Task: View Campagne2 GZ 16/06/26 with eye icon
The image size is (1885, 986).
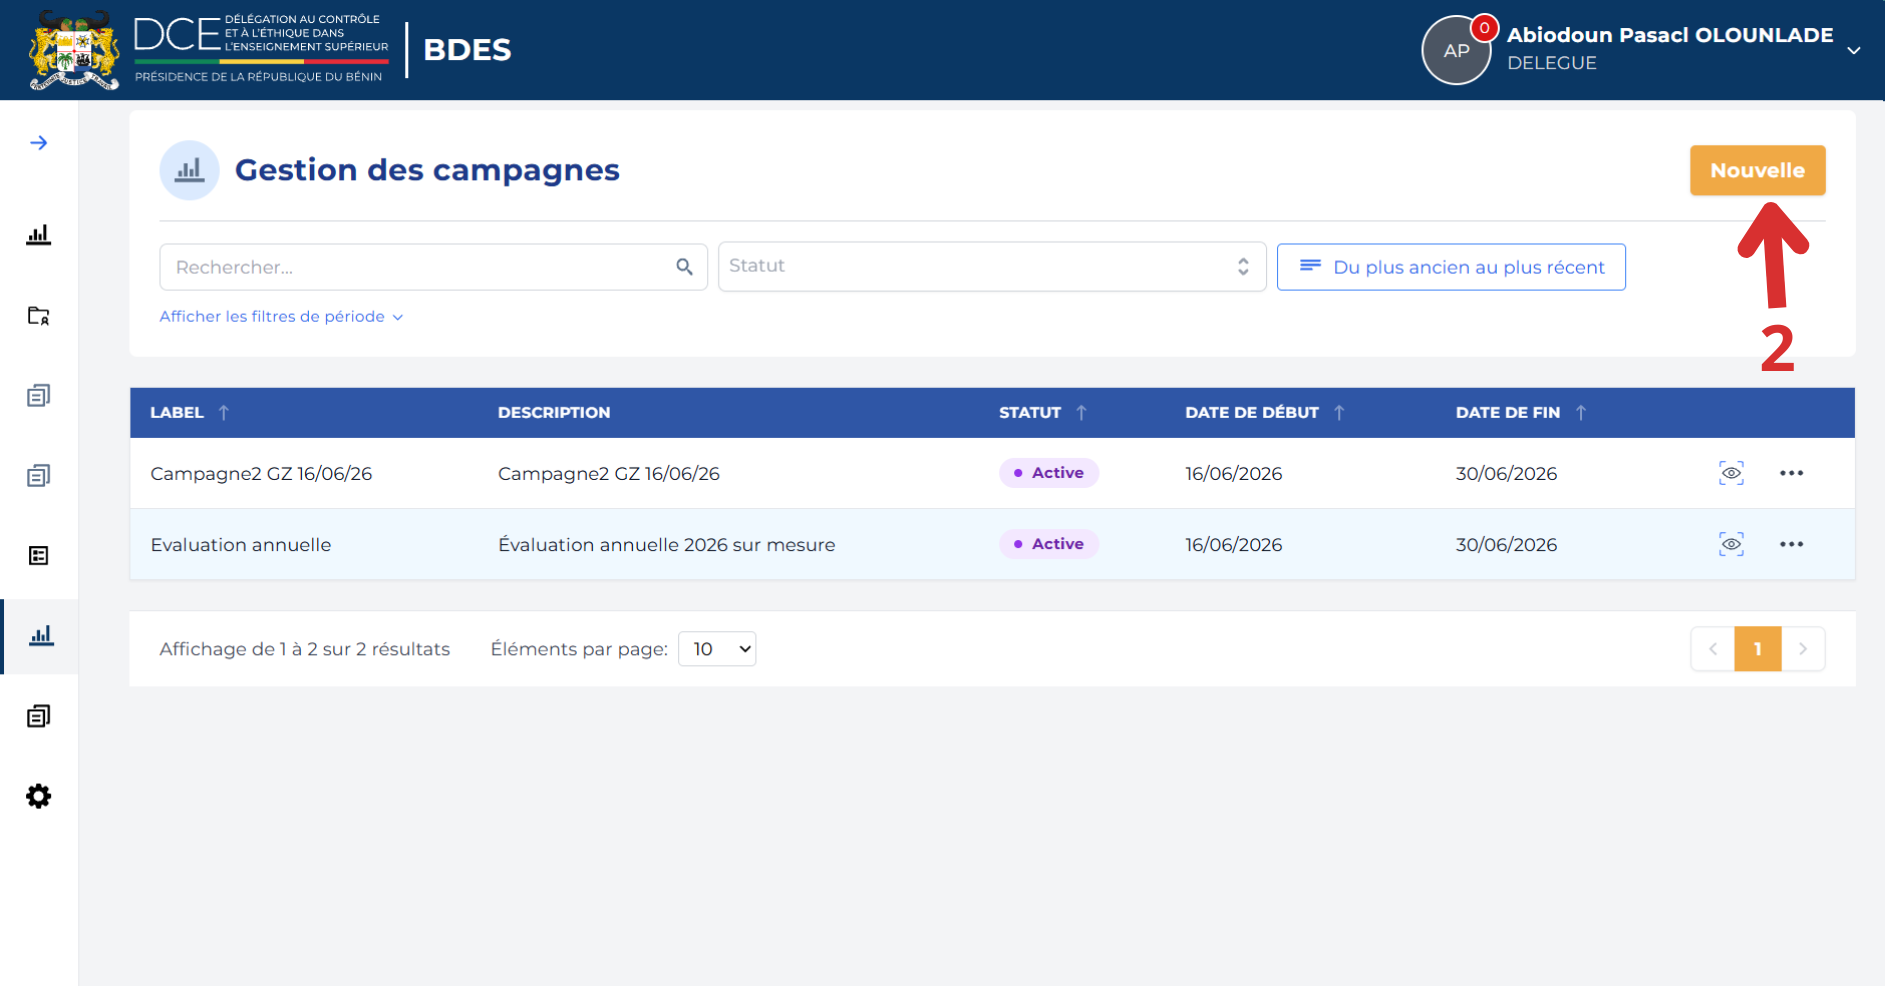Action: [1731, 473]
